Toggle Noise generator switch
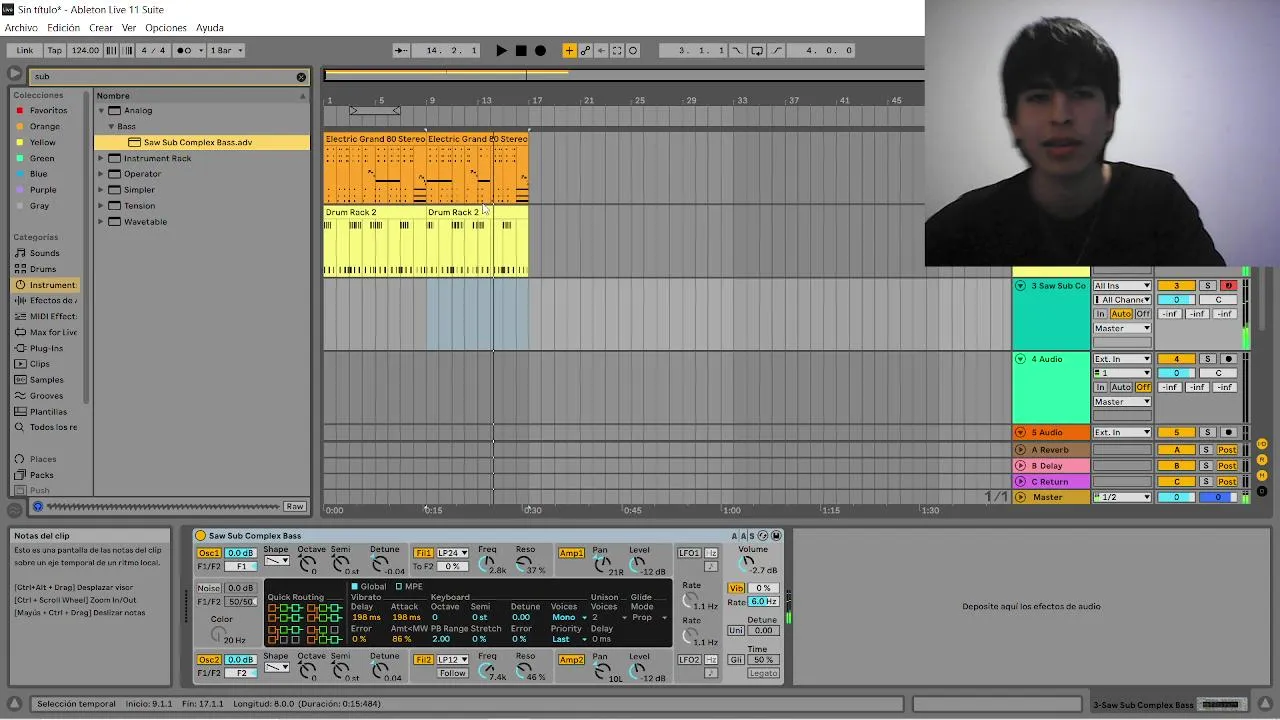The image size is (1280, 720). (x=208, y=588)
